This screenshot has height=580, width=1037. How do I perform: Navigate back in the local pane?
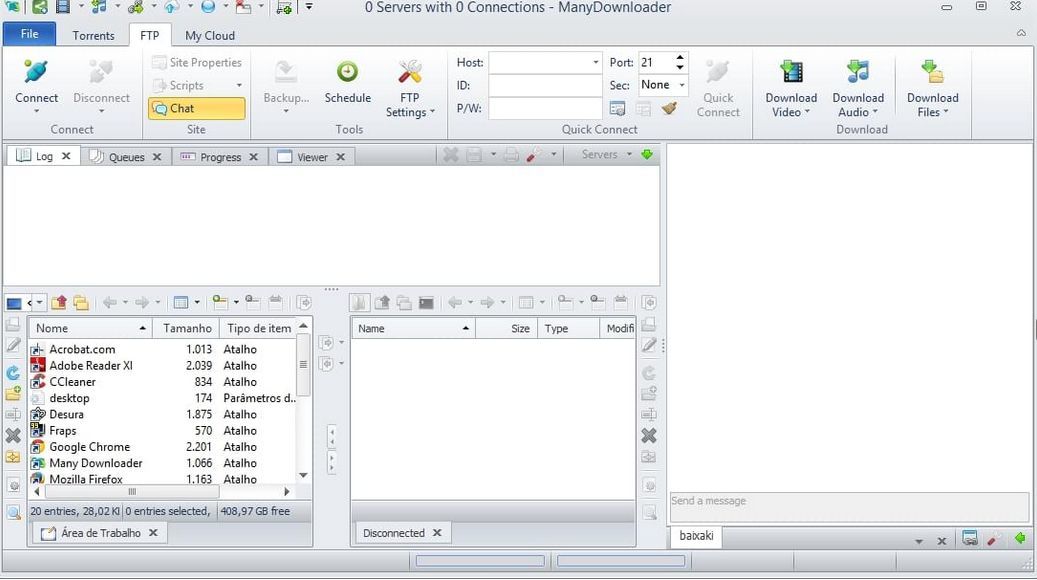(110, 303)
